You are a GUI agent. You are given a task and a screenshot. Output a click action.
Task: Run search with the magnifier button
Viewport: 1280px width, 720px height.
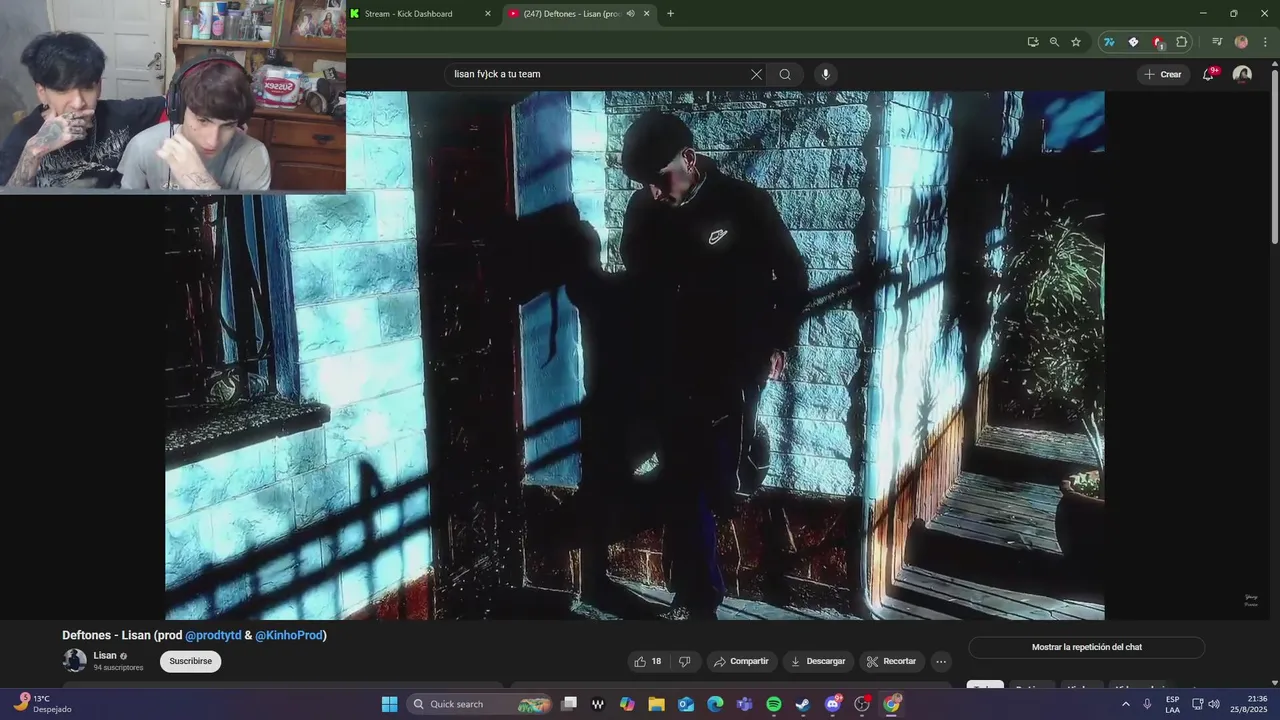click(785, 74)
